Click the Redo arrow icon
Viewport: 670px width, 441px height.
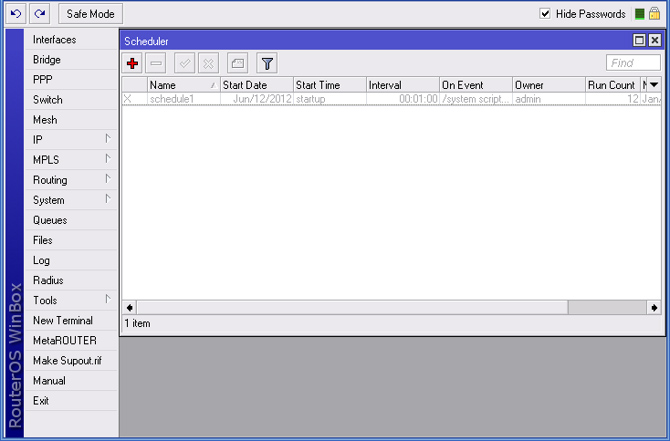pyautogui.click(x=39, y=14)
